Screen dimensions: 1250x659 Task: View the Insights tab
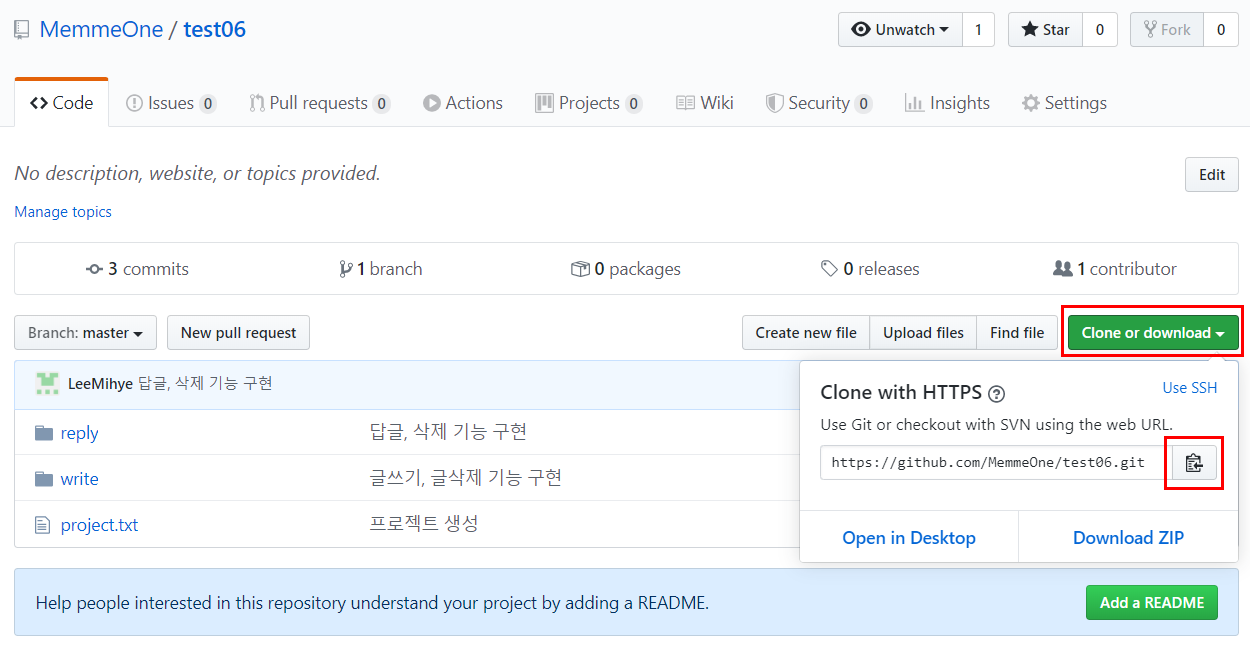click(x=947, y=103)
